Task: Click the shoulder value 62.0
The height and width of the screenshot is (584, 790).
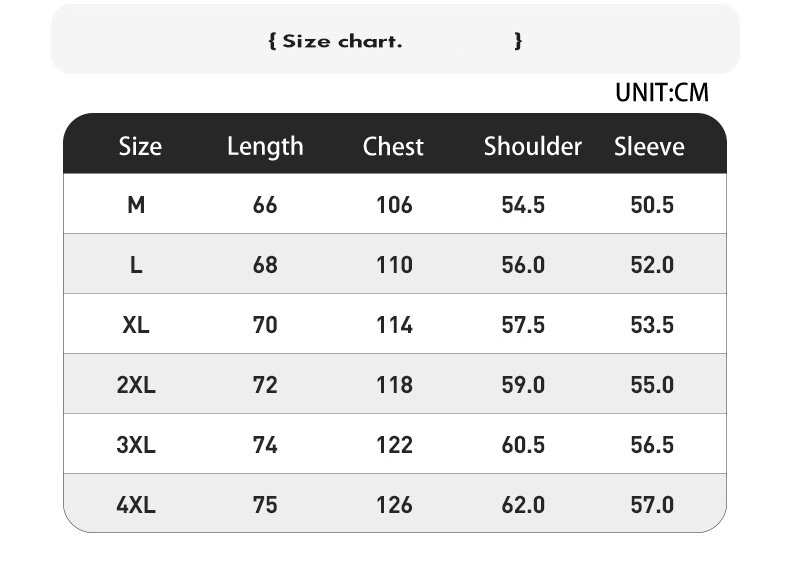Action: [x=523, y=505]
